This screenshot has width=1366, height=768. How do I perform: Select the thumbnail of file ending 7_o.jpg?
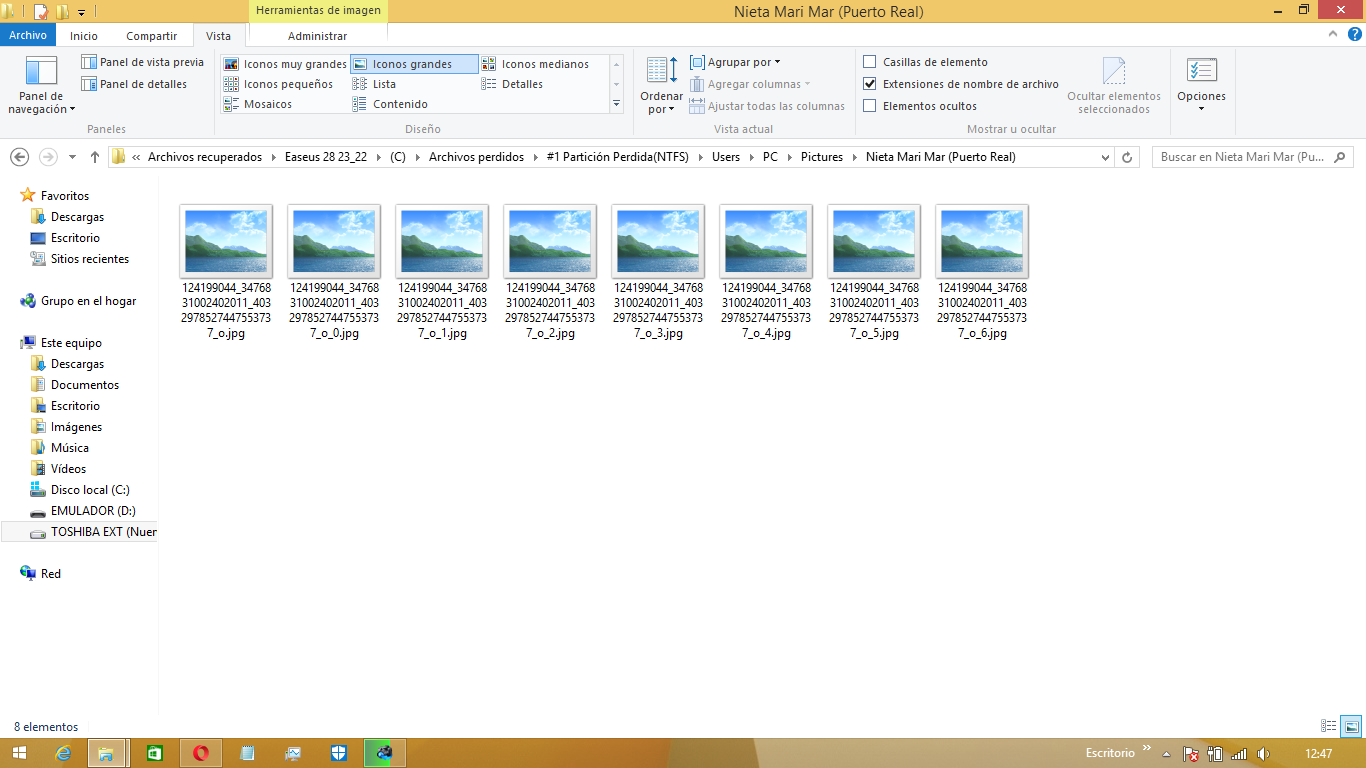[x=226, y=241]
